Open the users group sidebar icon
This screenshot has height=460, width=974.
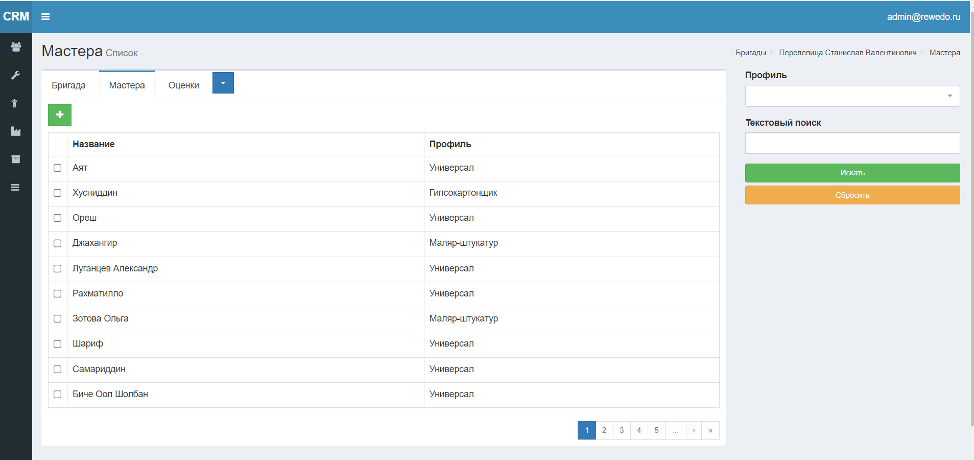pyautogui.click(x=16, y=46)
